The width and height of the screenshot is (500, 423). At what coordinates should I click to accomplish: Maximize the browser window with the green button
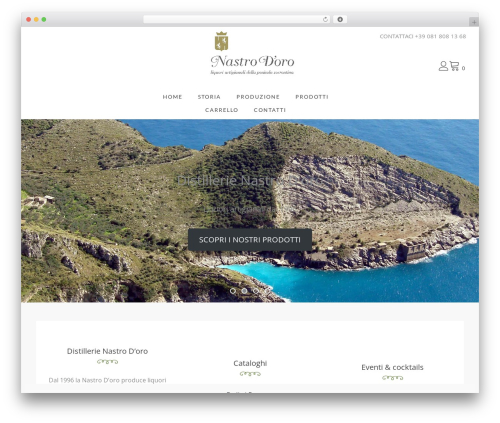point(44,19)
